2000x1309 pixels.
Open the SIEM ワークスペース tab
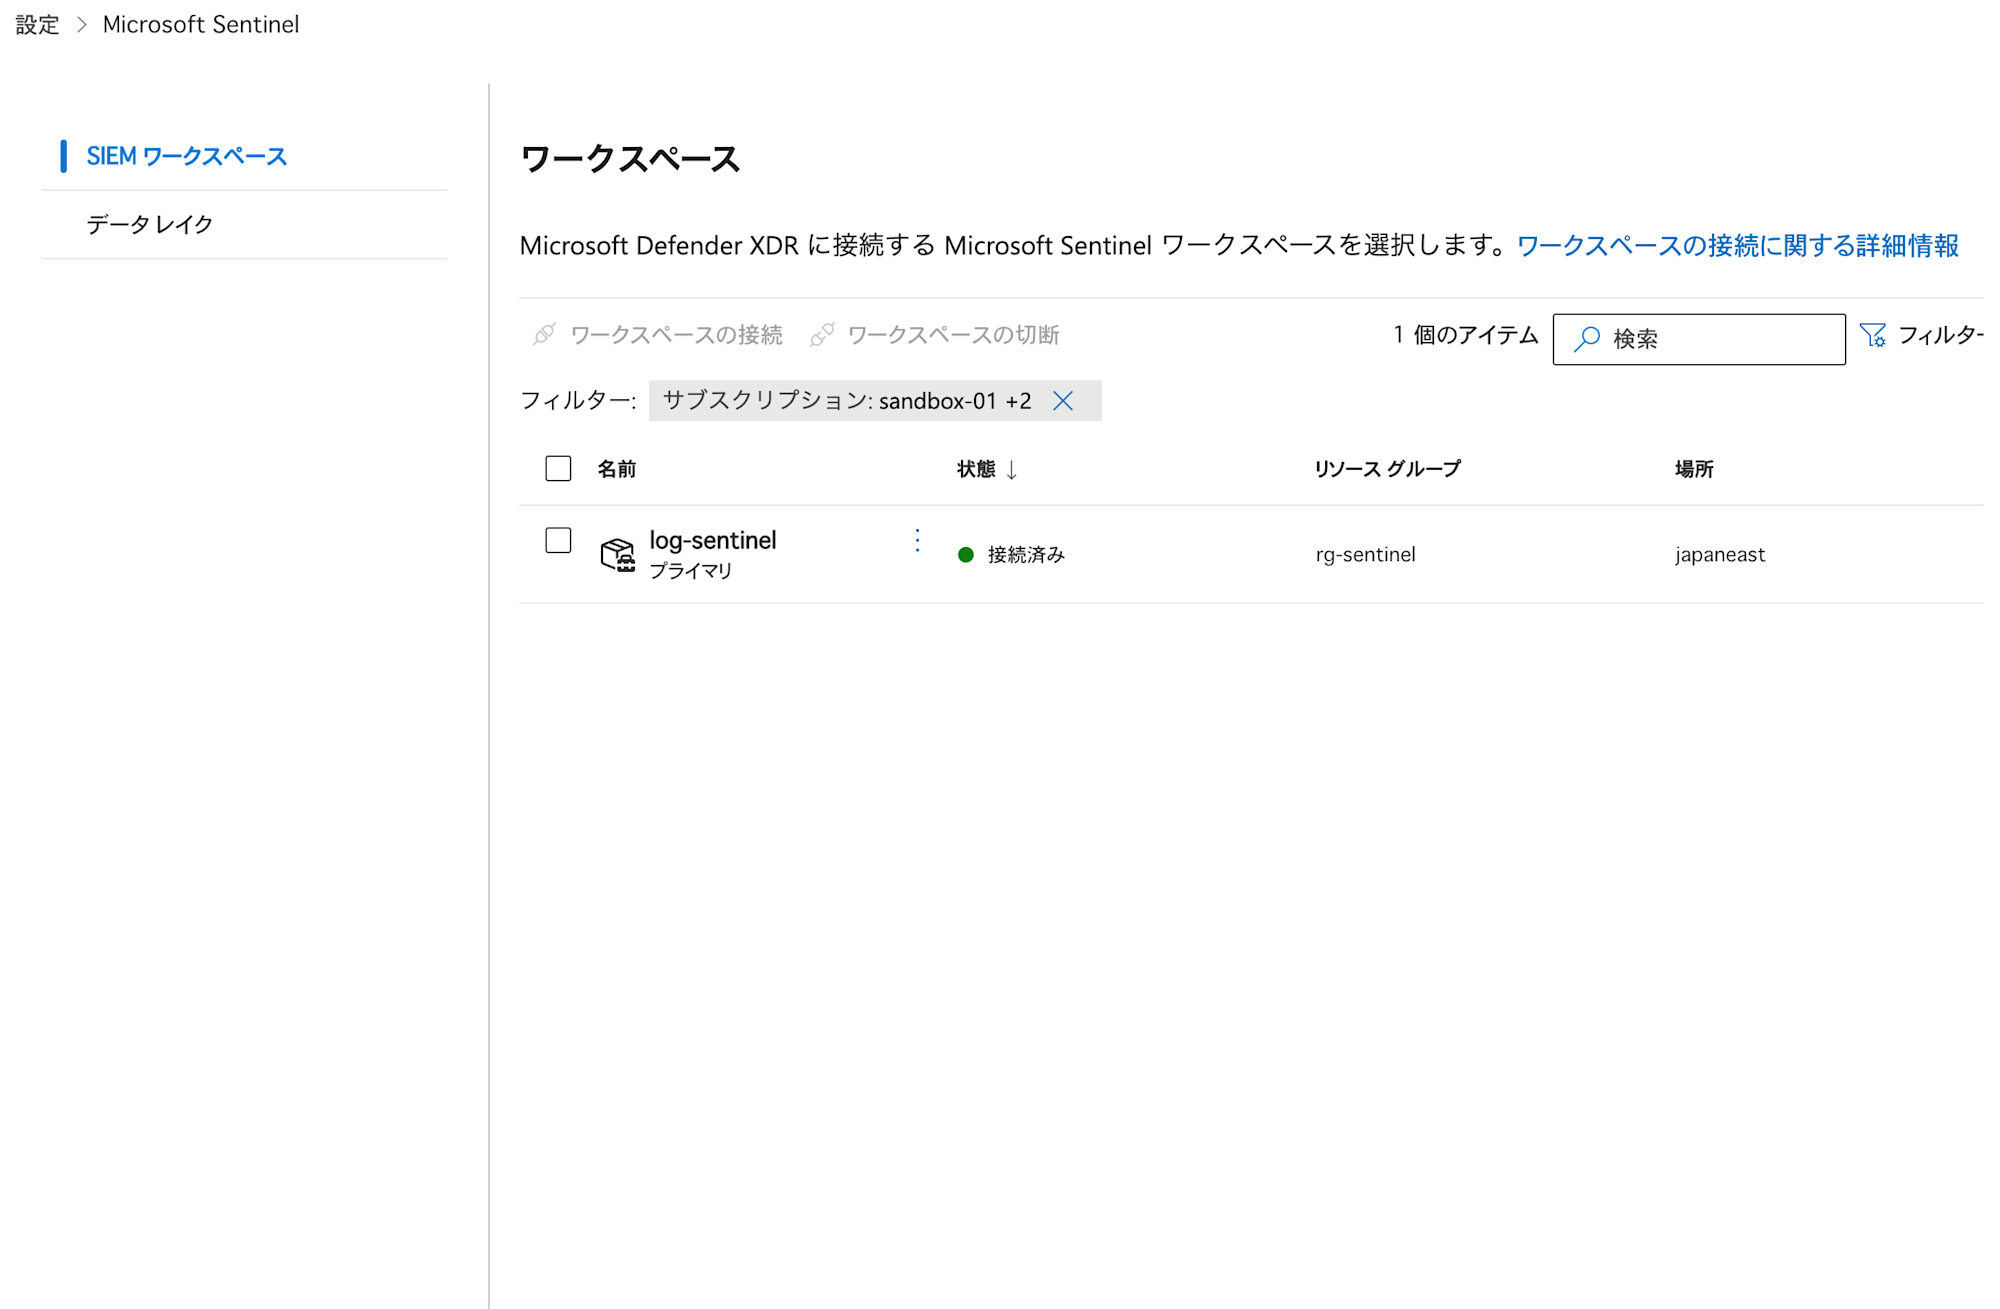click(186, 156)
